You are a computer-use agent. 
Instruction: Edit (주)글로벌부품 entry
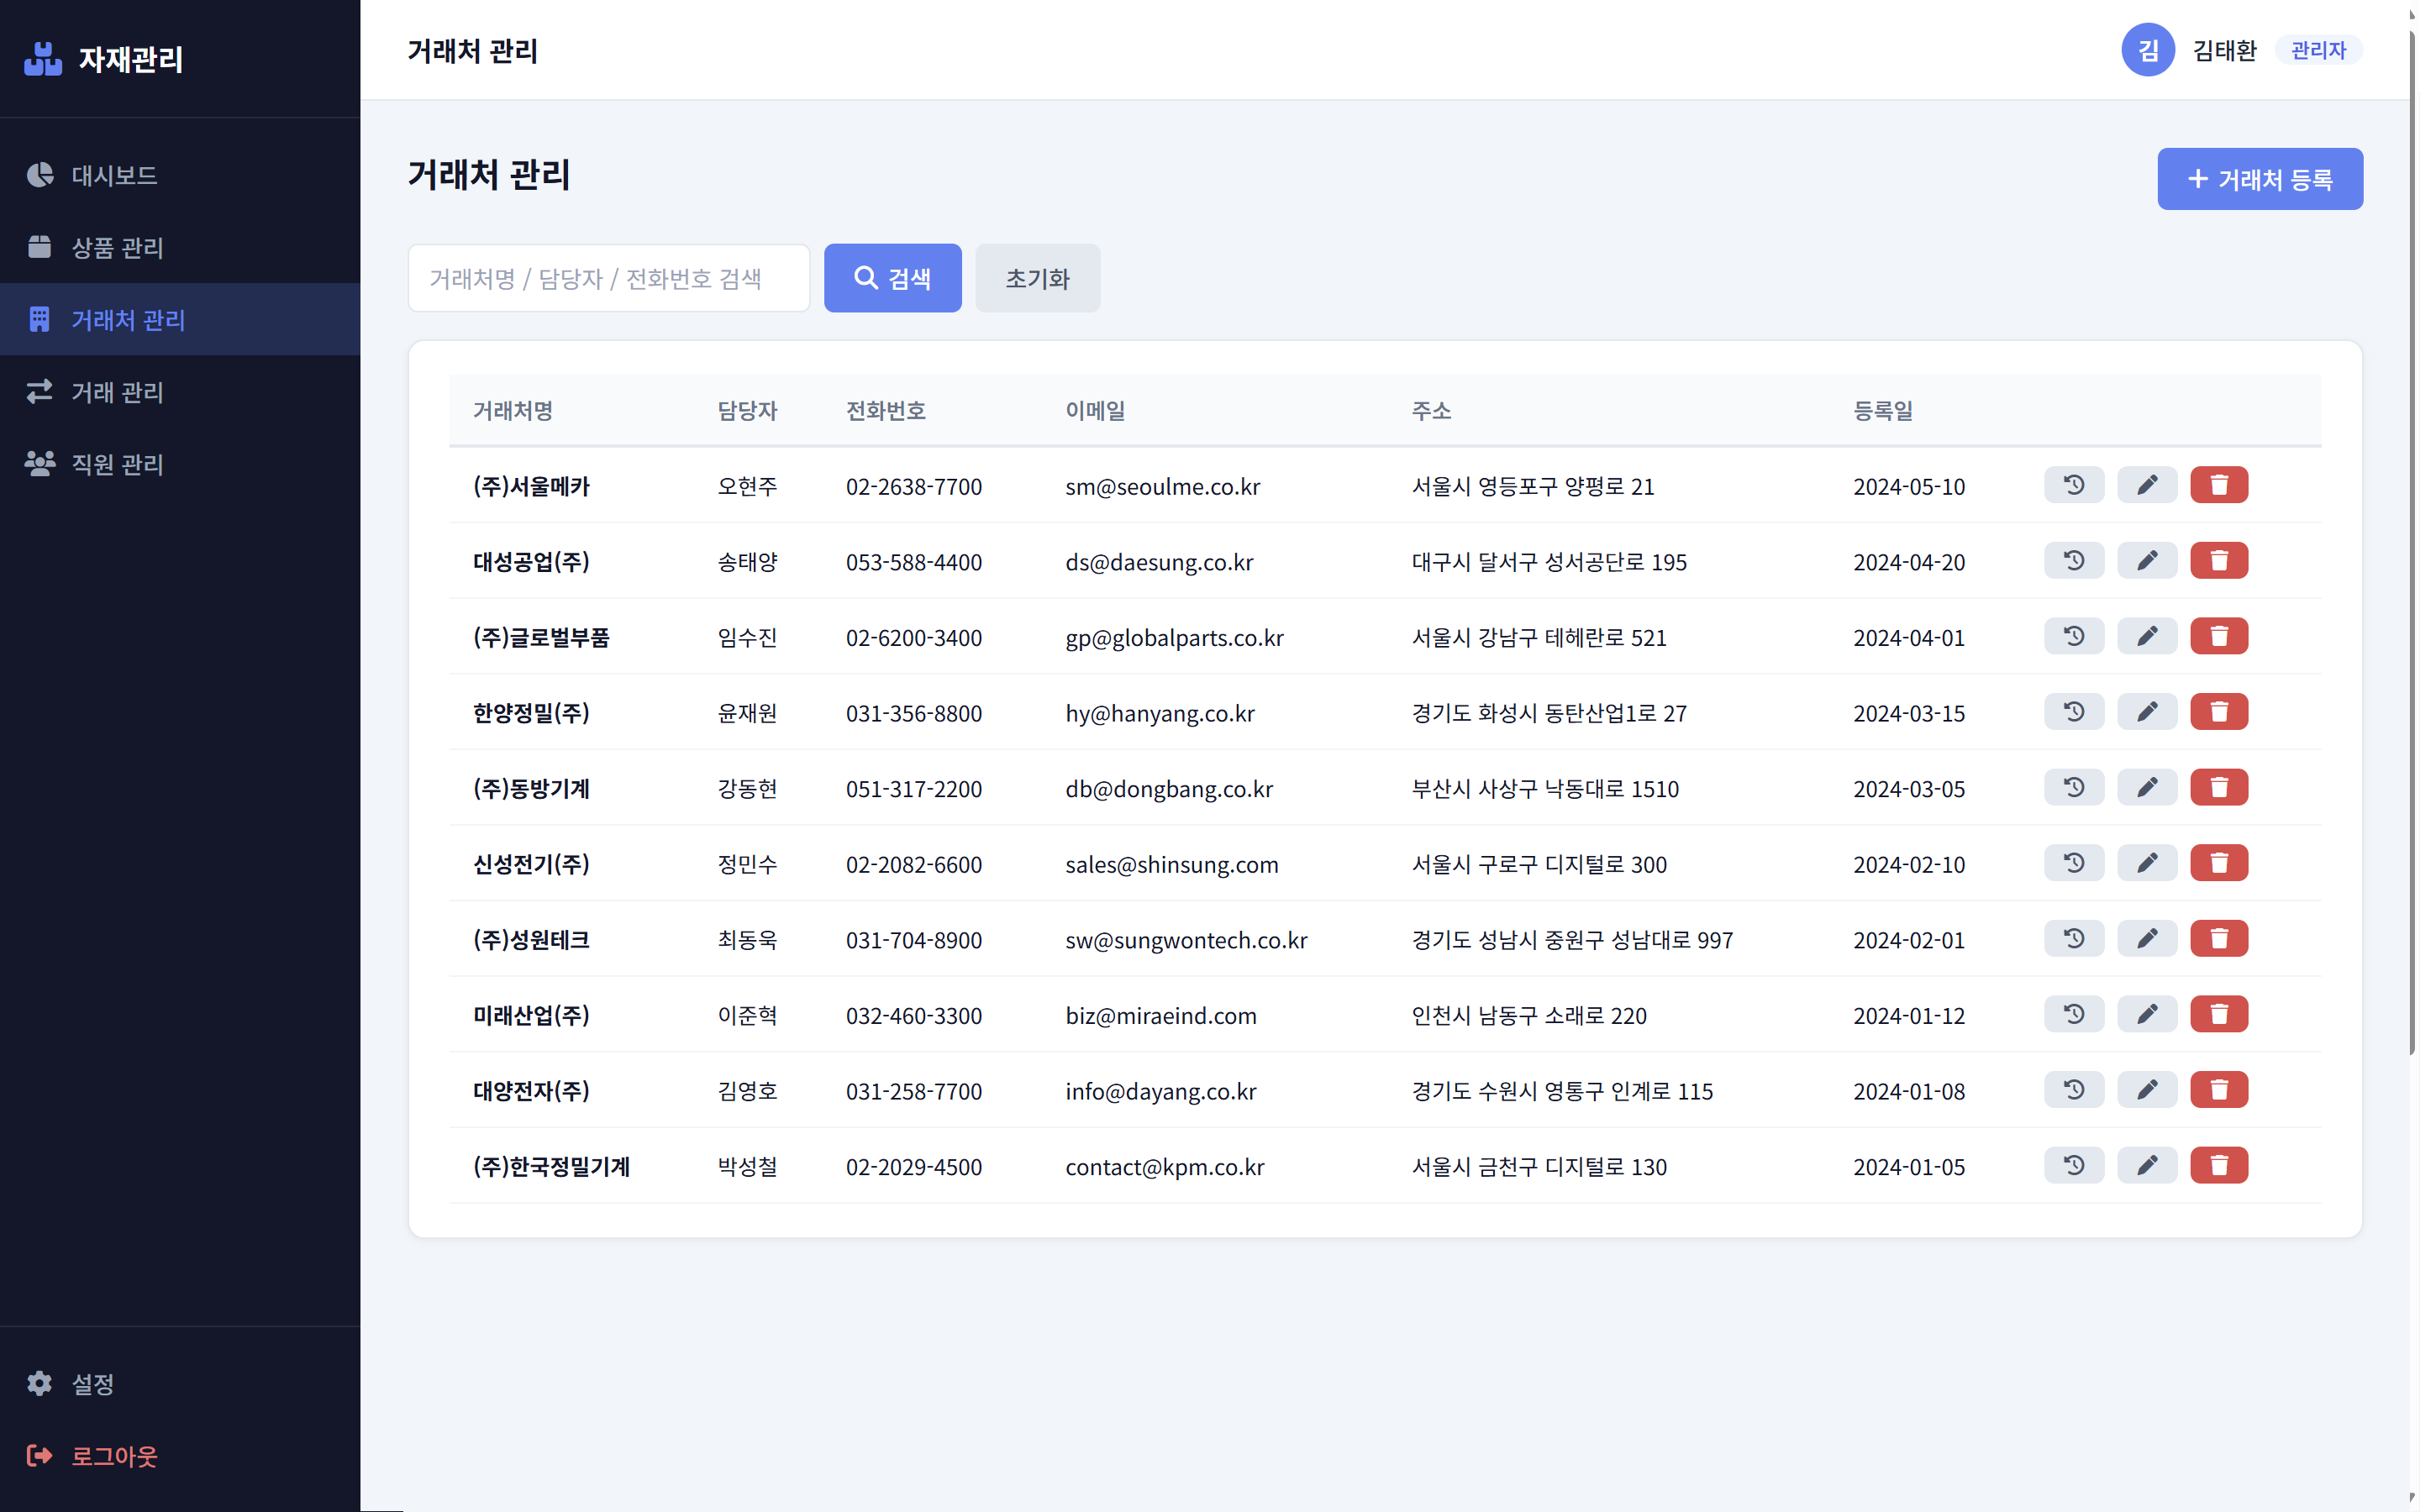tap(2147, 636)
